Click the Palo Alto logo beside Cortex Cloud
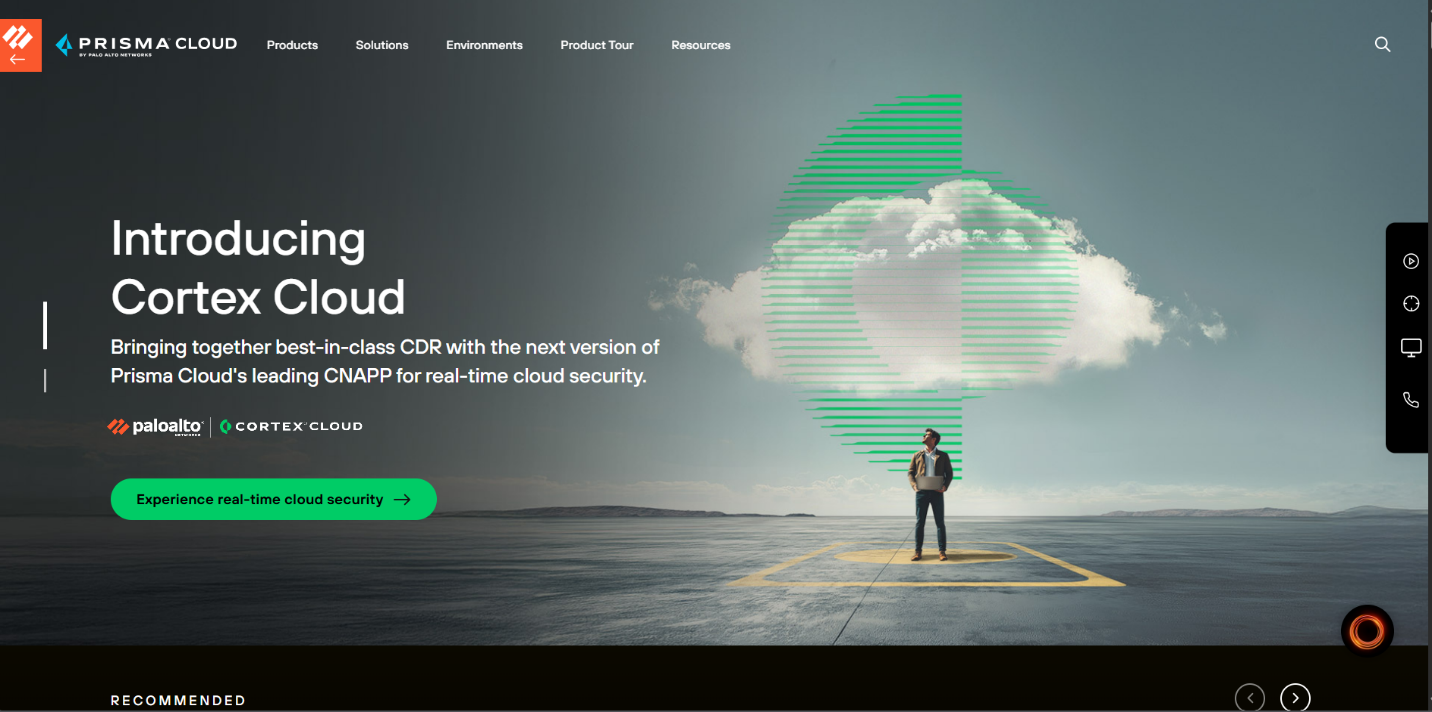 (x=155, y=427)
